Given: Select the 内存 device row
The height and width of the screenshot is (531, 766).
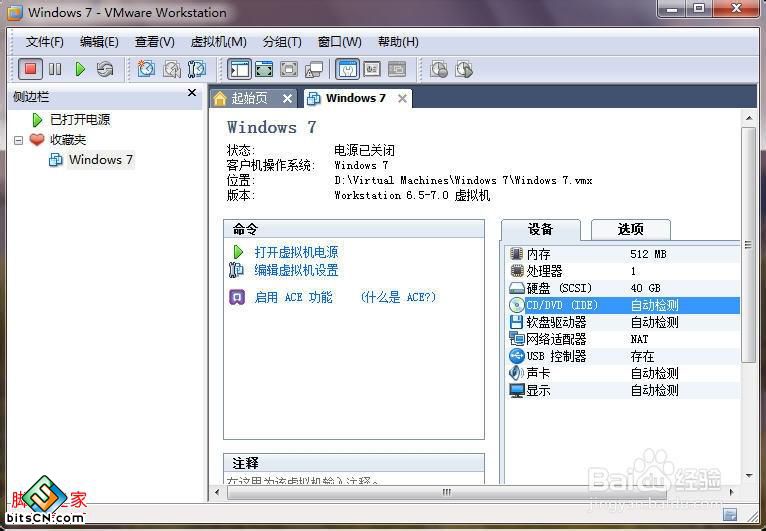Looking at the screenshot, I should tap(623, 254).
